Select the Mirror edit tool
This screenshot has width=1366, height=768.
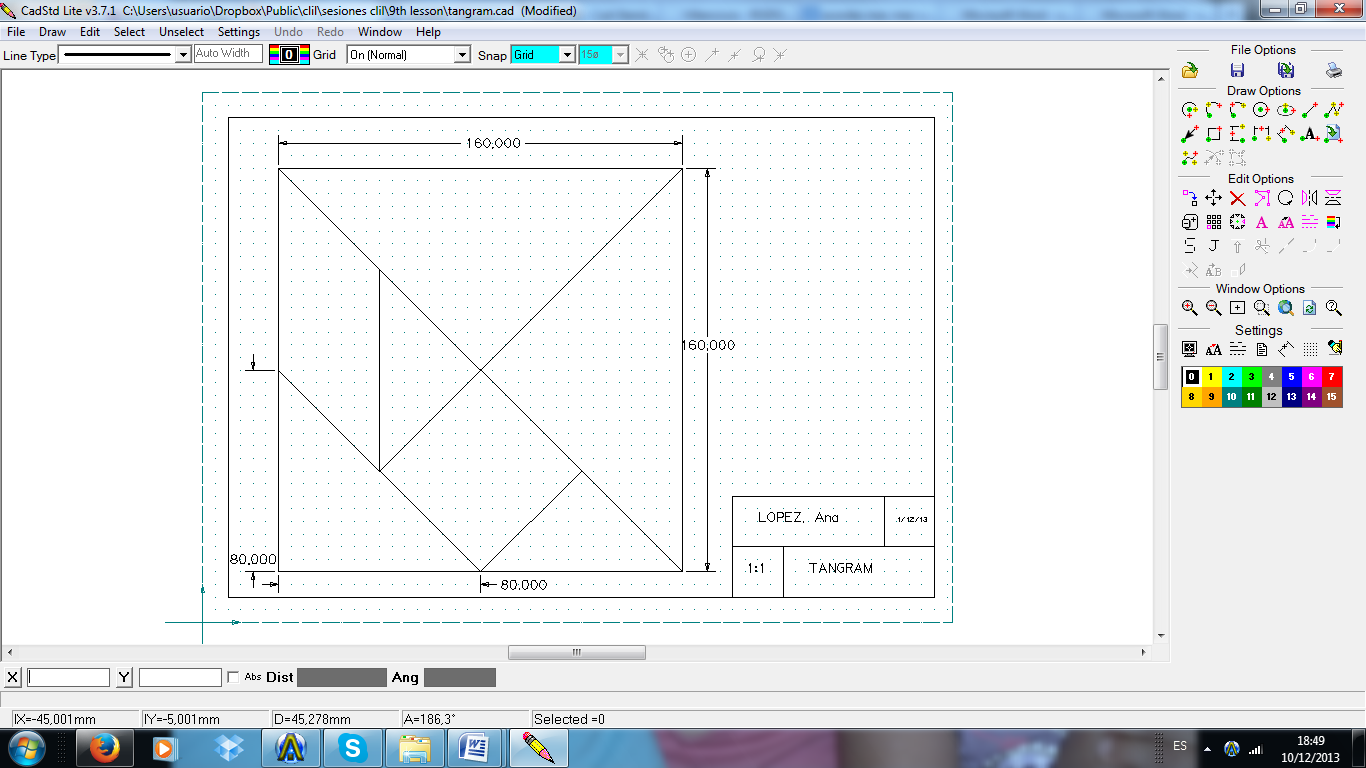coord(1310,198)
